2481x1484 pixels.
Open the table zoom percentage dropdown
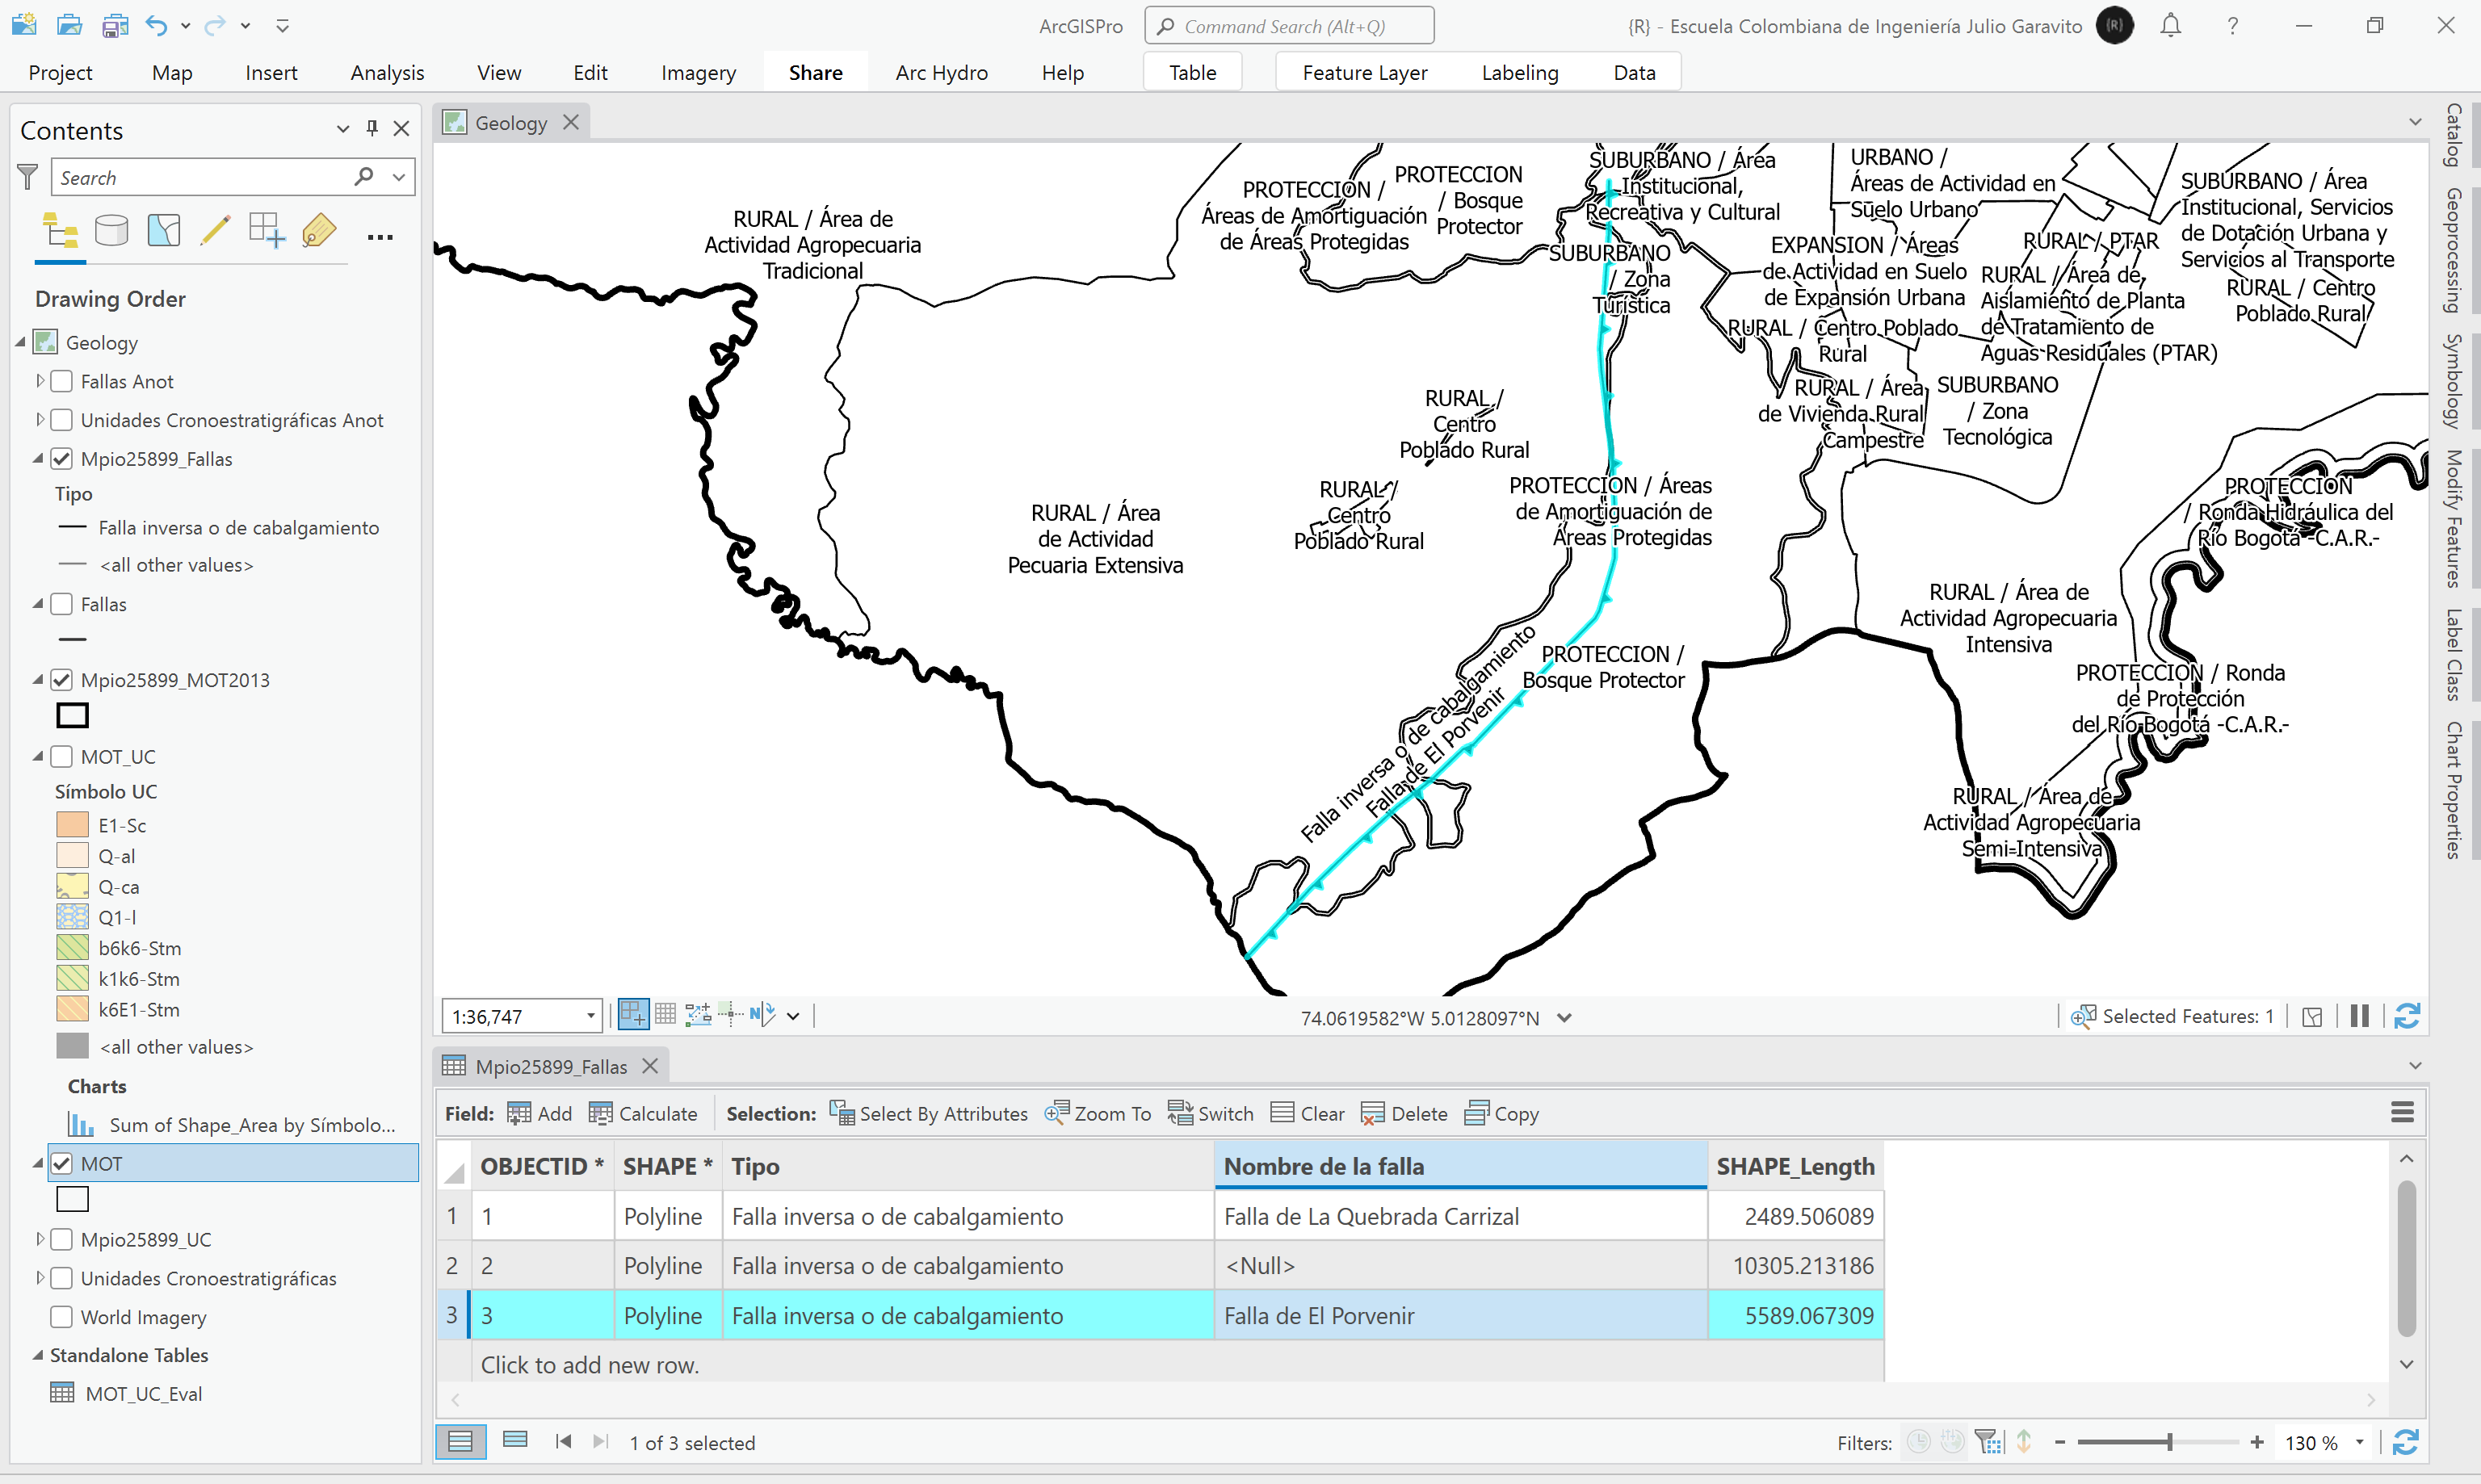[x=2359, y=1442]
